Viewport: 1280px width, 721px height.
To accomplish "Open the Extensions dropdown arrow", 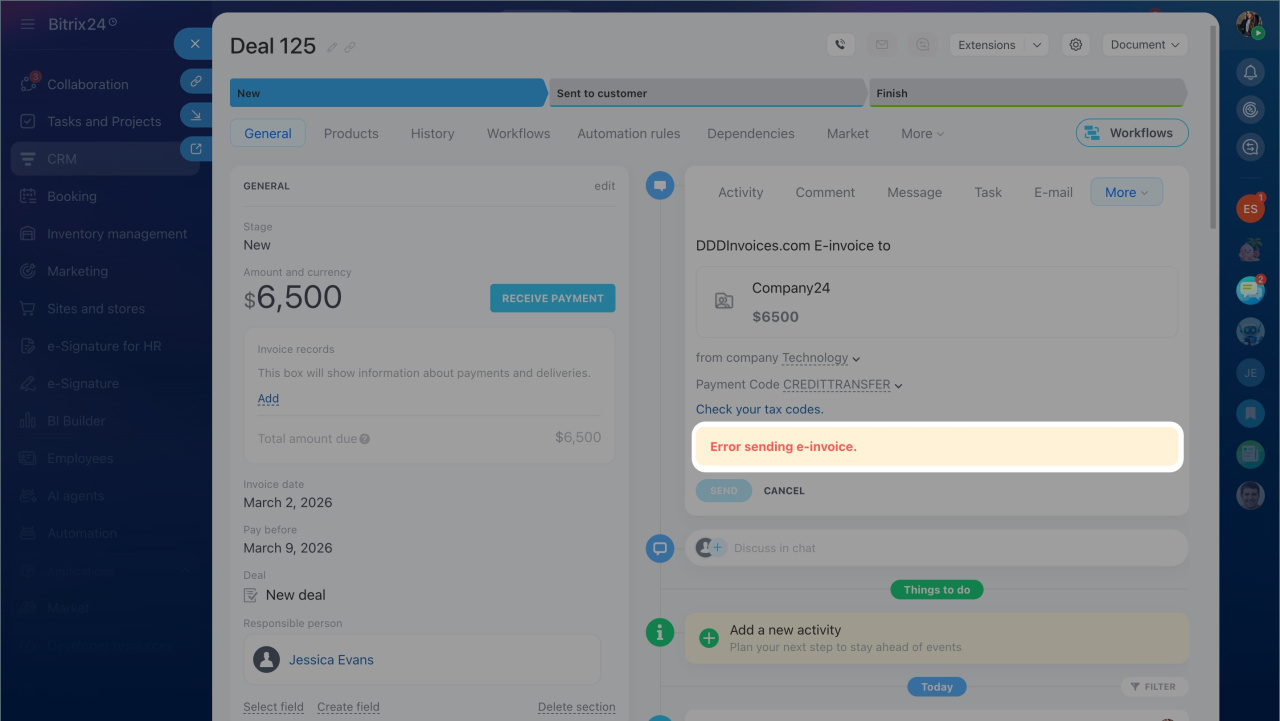I will [1037, 45].
